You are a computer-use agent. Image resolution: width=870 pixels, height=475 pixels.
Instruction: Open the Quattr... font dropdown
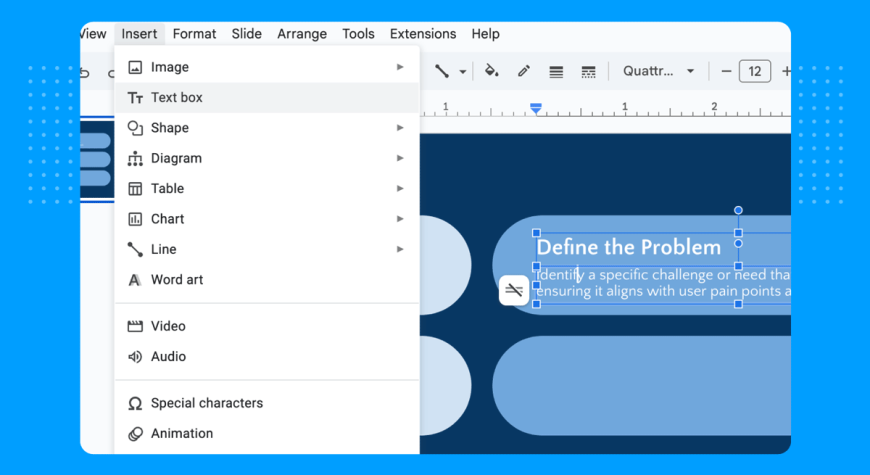[658, 71]
